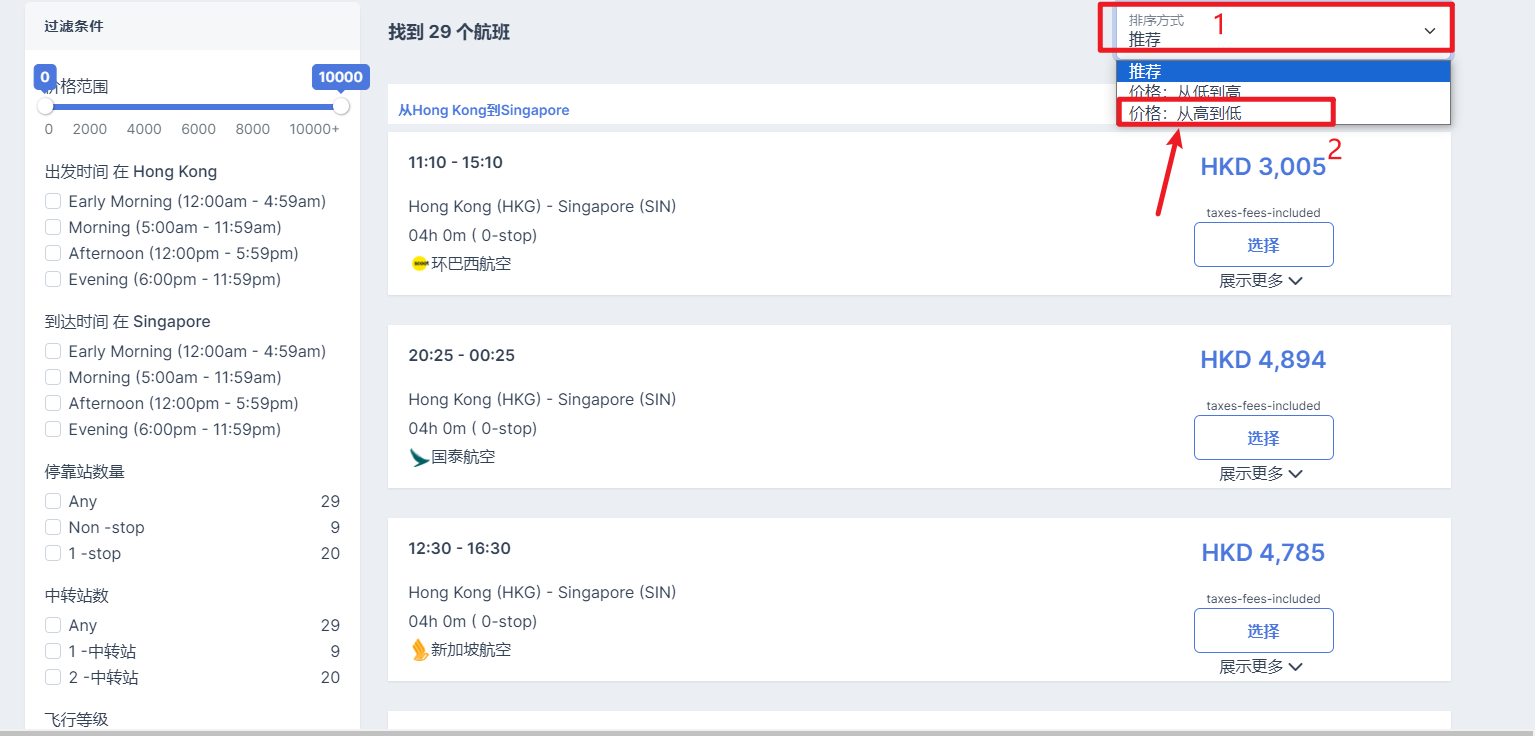Click the Cathay Pacific airline logo
The width and height of the screenshot is (1535, 736).
pyautogui.click(x=419, y=457)
